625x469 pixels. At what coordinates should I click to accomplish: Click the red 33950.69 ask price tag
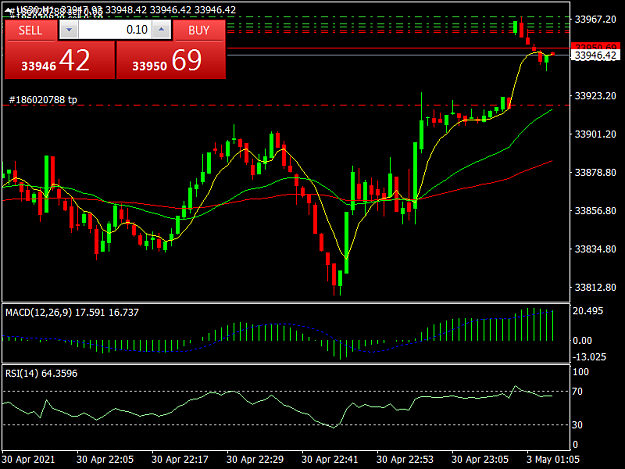point(596,47)
